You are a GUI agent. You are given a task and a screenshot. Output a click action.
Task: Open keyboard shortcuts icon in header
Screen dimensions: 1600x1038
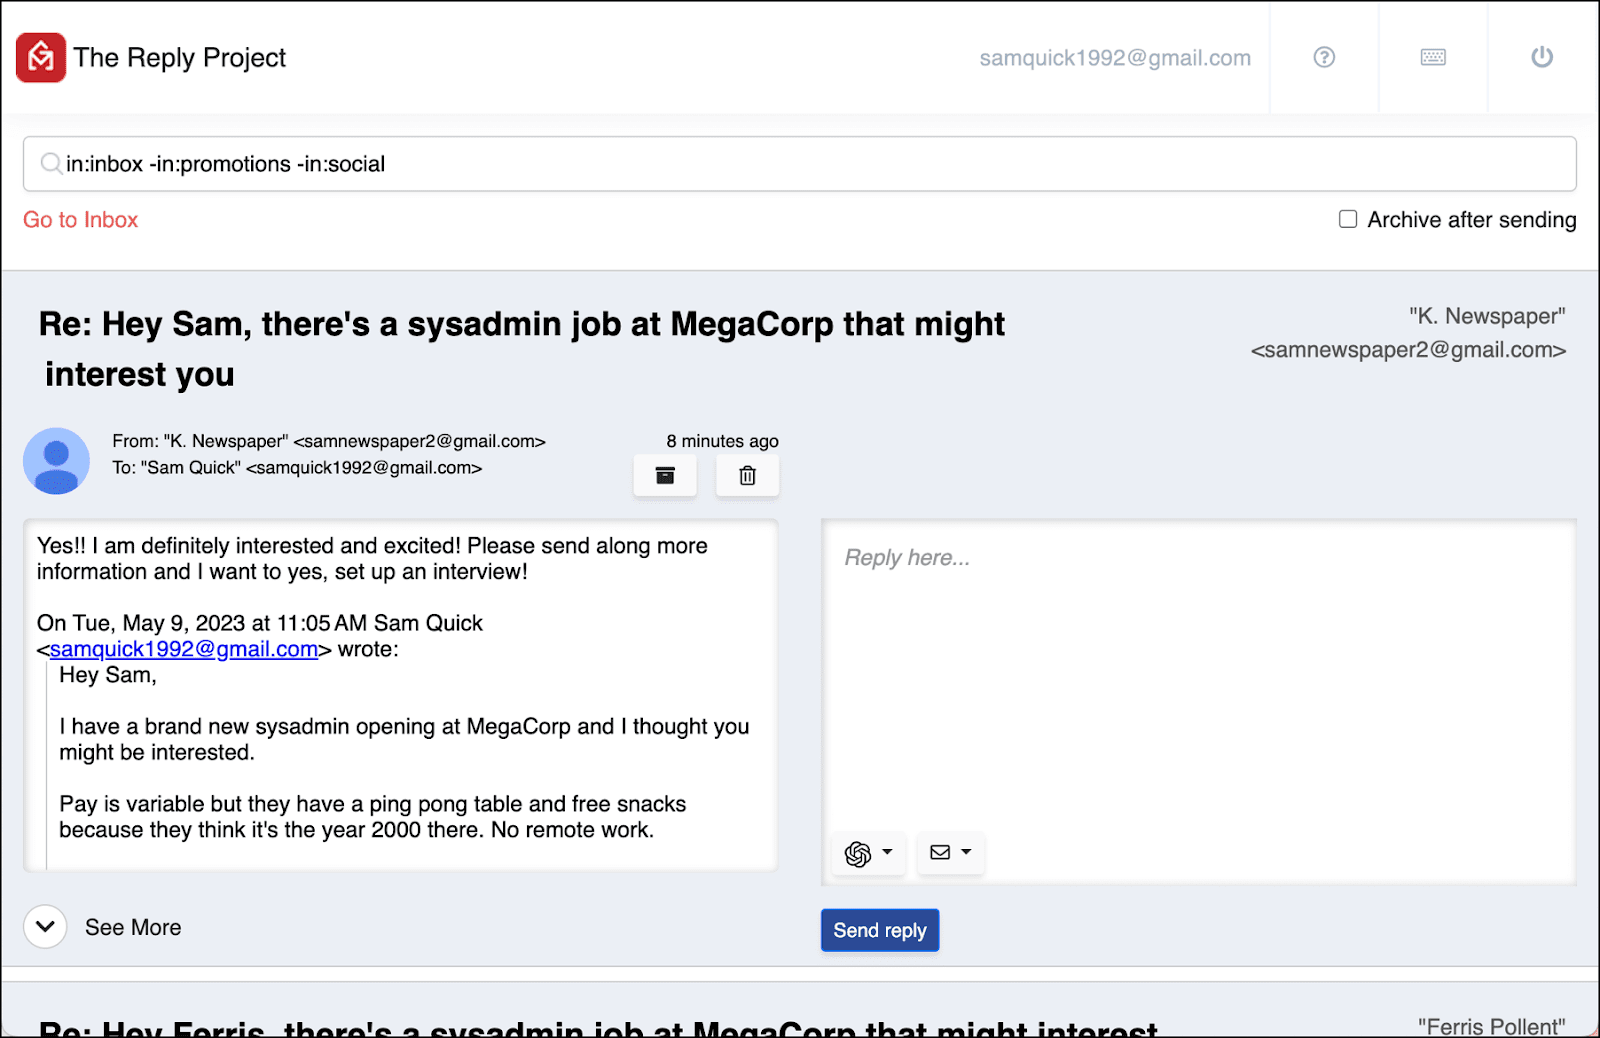coord(1433,57)
